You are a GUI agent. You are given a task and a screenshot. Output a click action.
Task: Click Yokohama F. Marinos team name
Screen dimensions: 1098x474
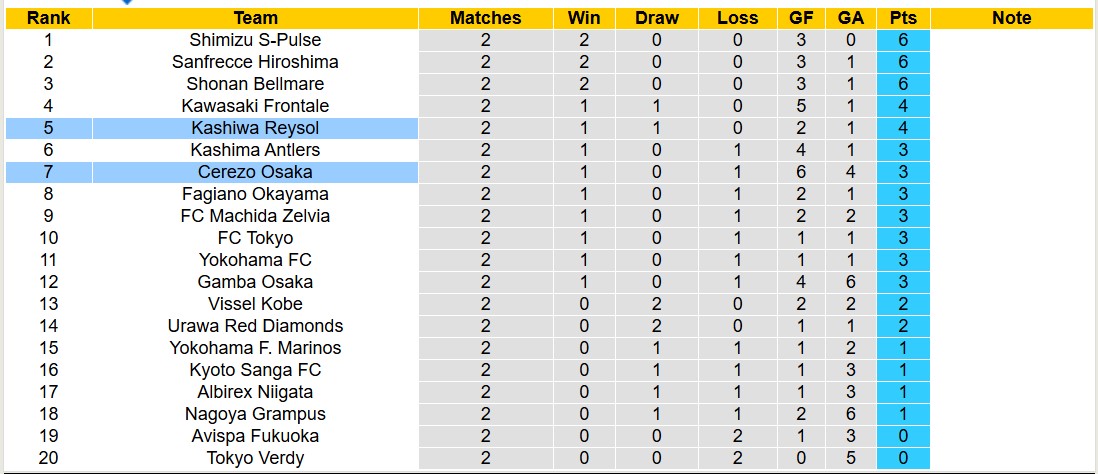pyautogui.click(x=255, y=348)
